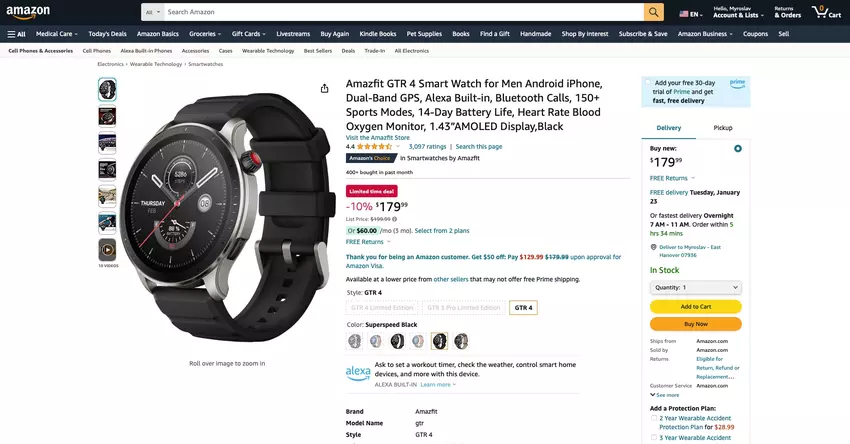Select the Buy new radio button

coord(737,149)
